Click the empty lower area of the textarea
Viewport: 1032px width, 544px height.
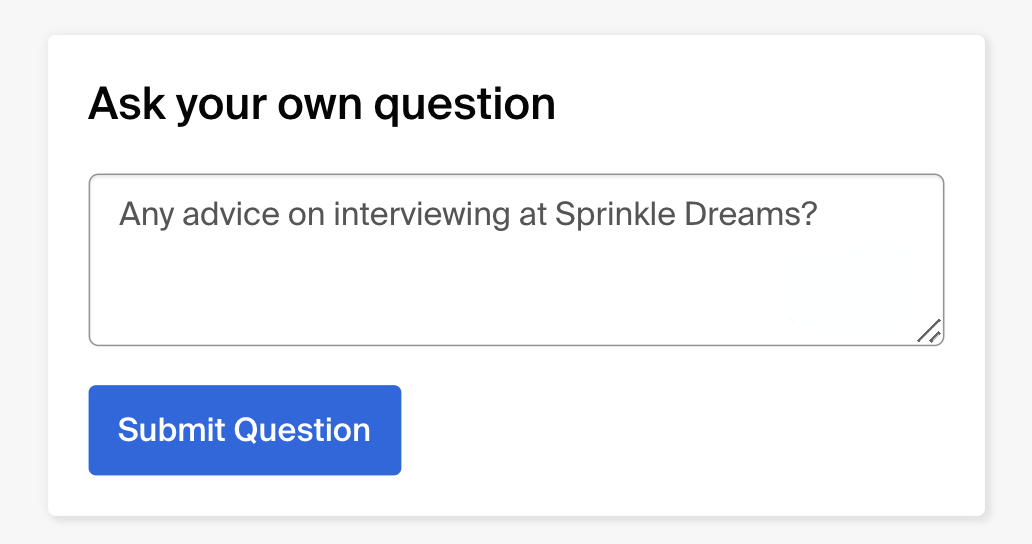[x=500, y=300]
